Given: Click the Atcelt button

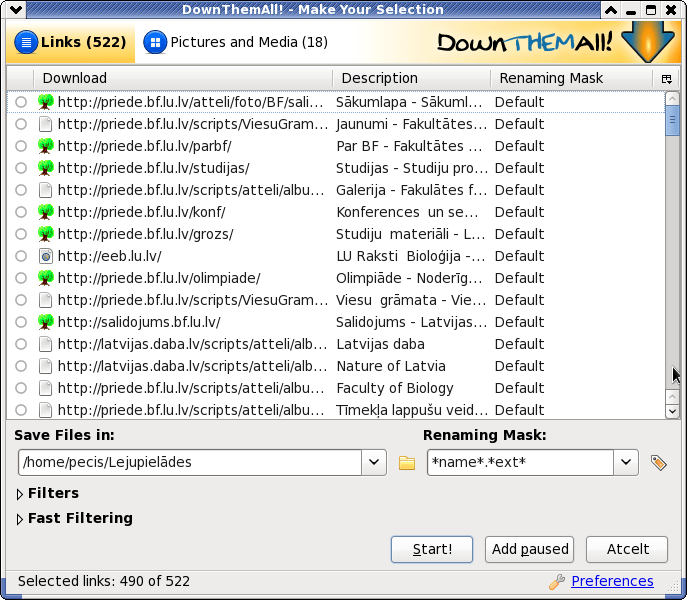Looking at the screenshot, I should click(627, 549).
